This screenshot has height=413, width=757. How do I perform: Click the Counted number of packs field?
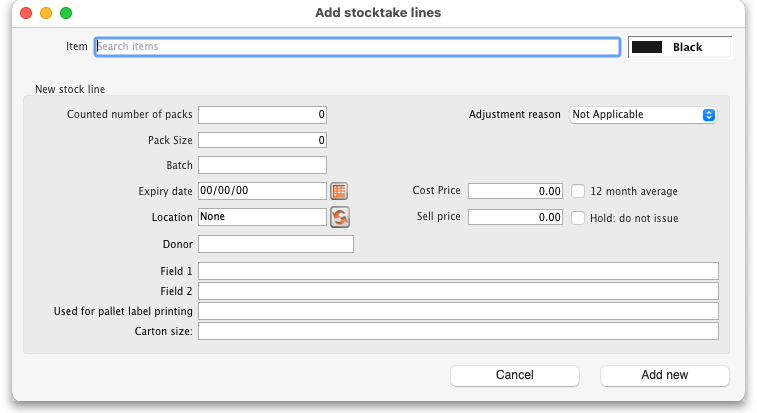262,115
